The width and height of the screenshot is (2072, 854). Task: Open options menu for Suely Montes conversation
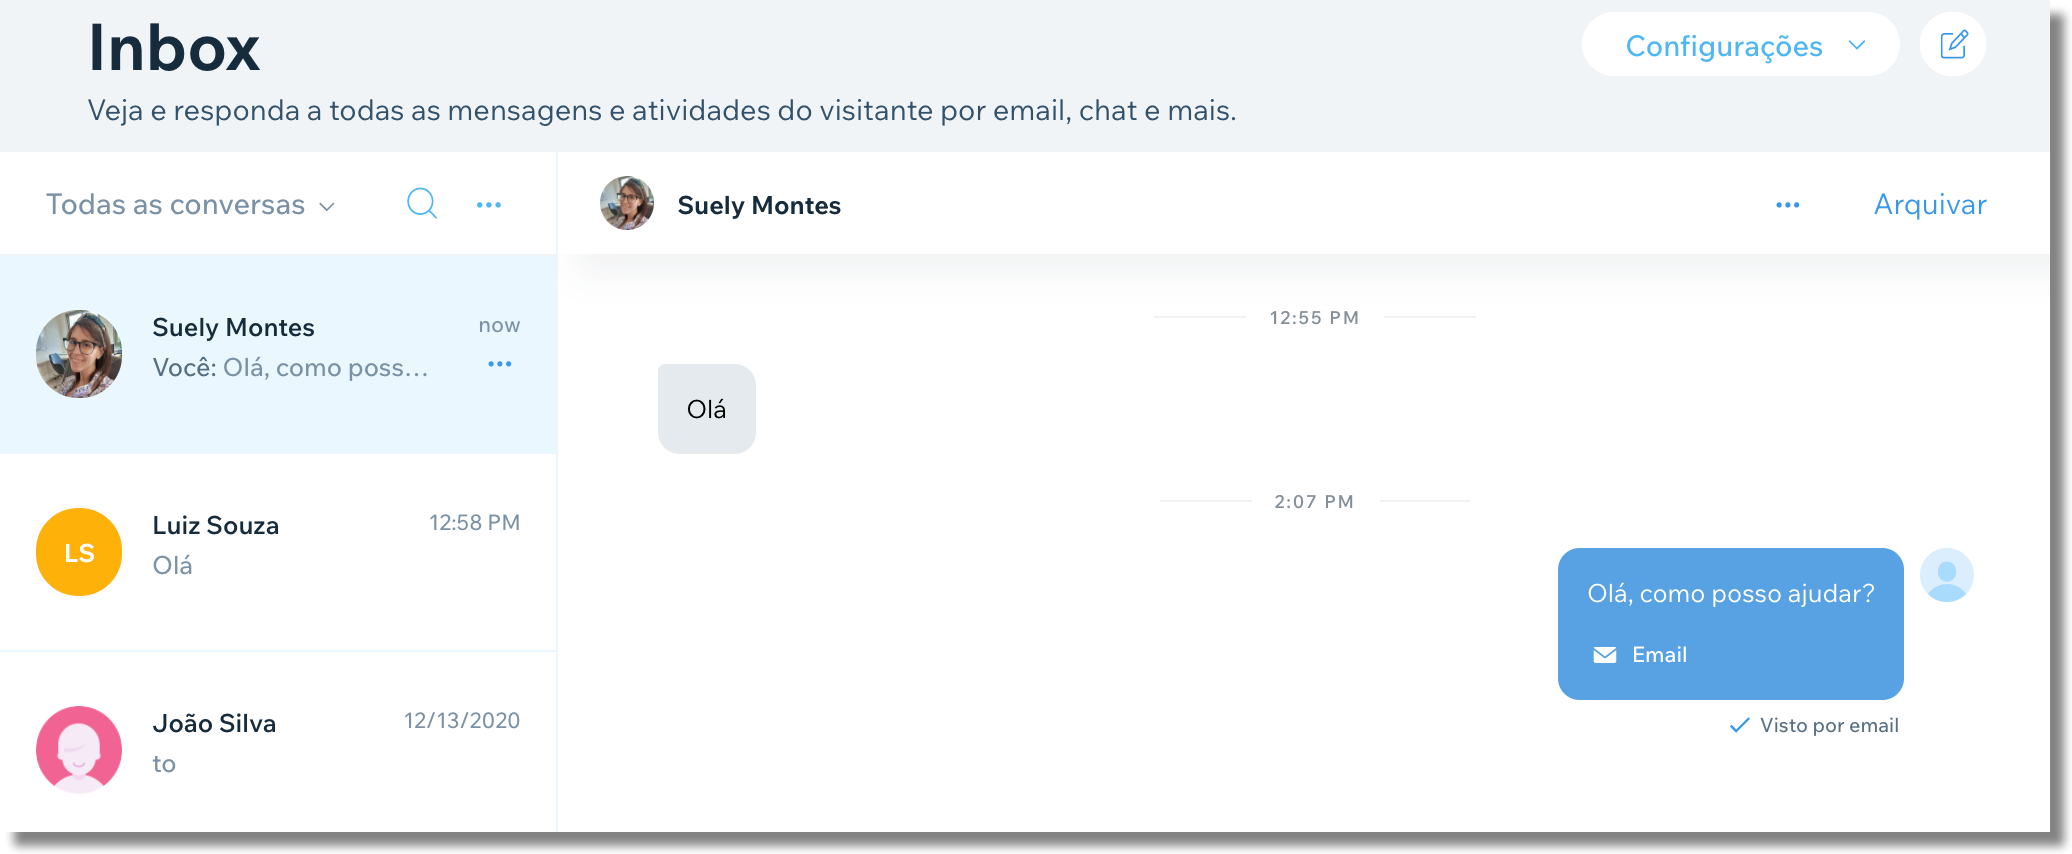click(x=499, y=364)
